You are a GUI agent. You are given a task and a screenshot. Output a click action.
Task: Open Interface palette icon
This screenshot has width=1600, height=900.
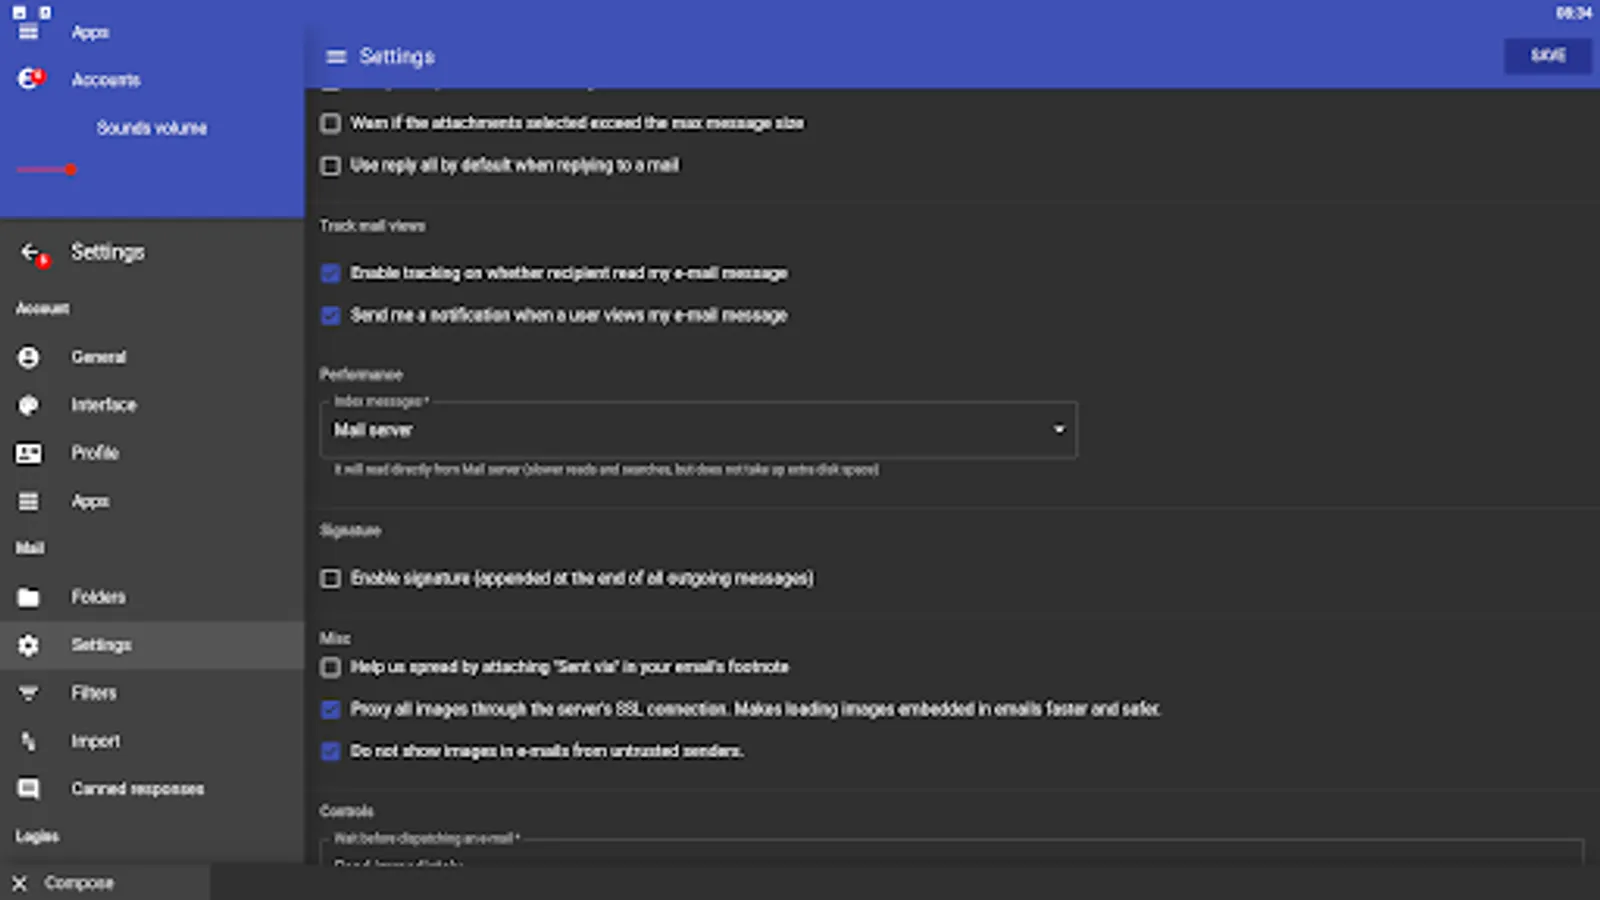tap(29, 405)
